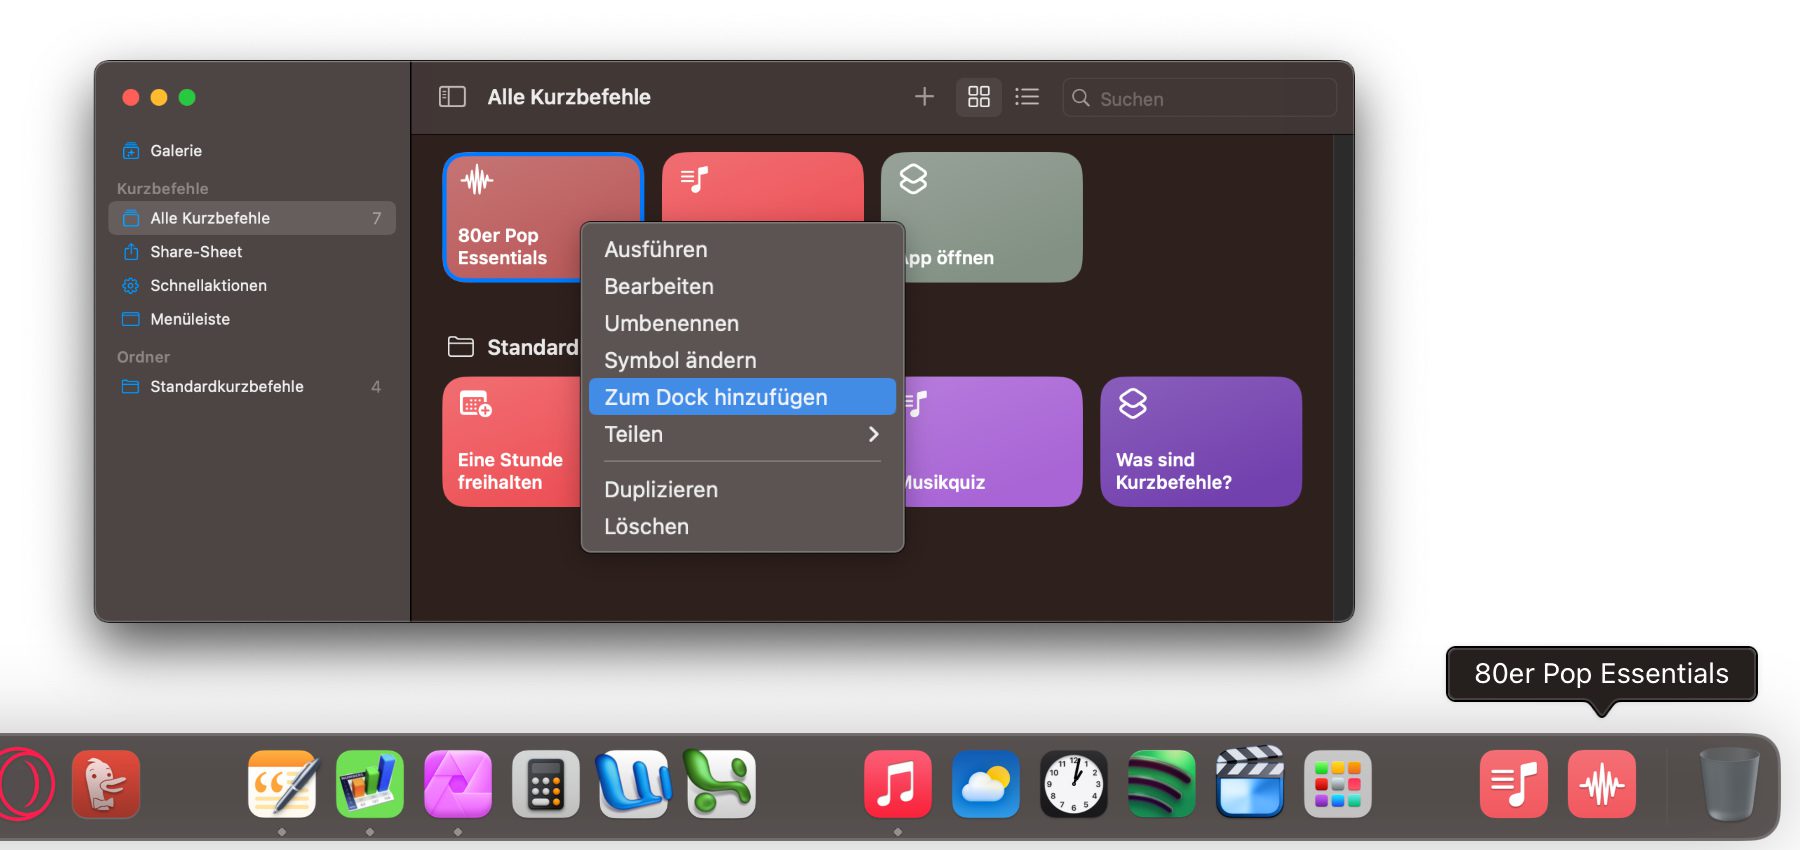Switch to grid view

point(979,97)
